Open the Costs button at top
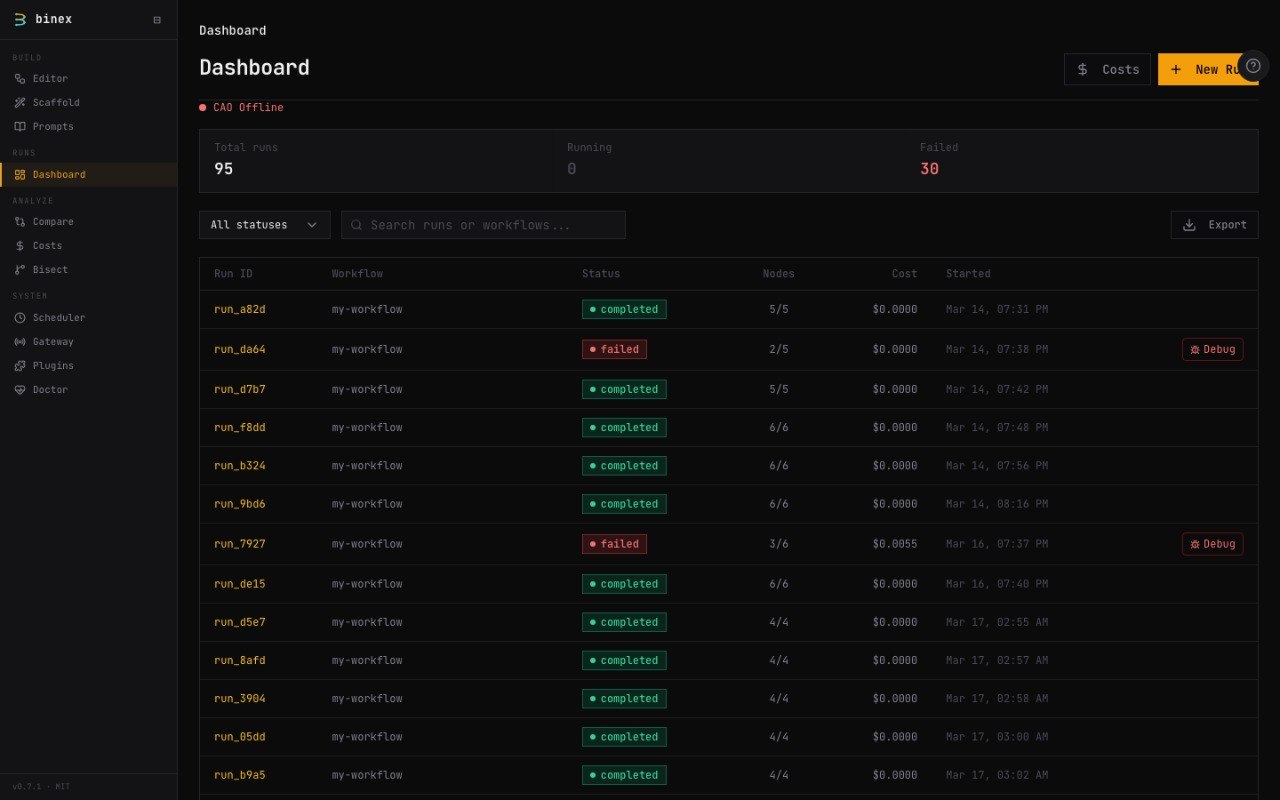The width and height of the screenshot is (1280, 800). click(1107, 69)
